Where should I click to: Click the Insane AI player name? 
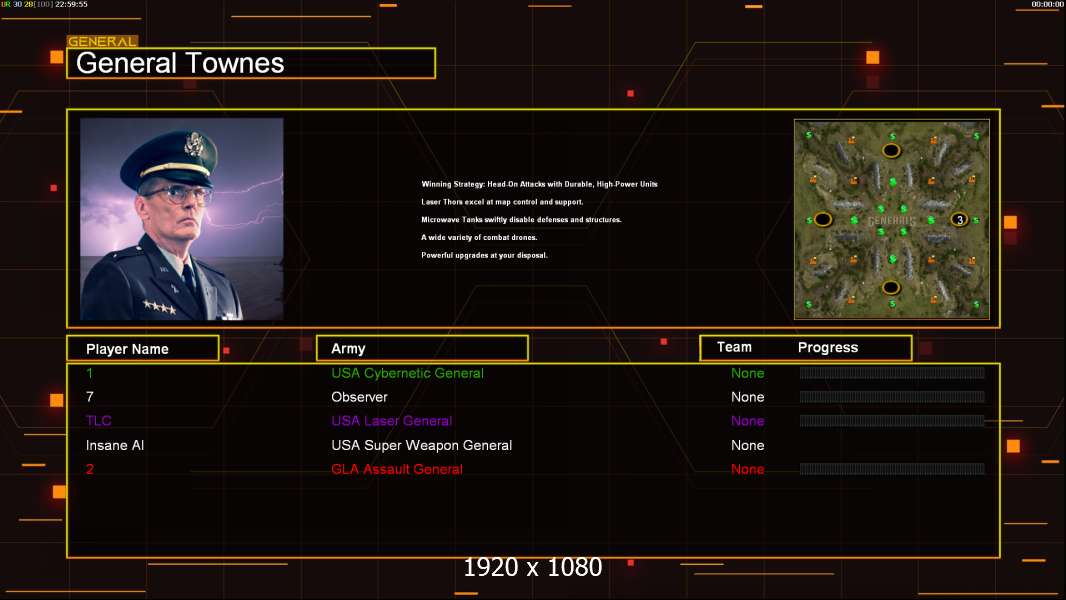[x=115, y=445]
